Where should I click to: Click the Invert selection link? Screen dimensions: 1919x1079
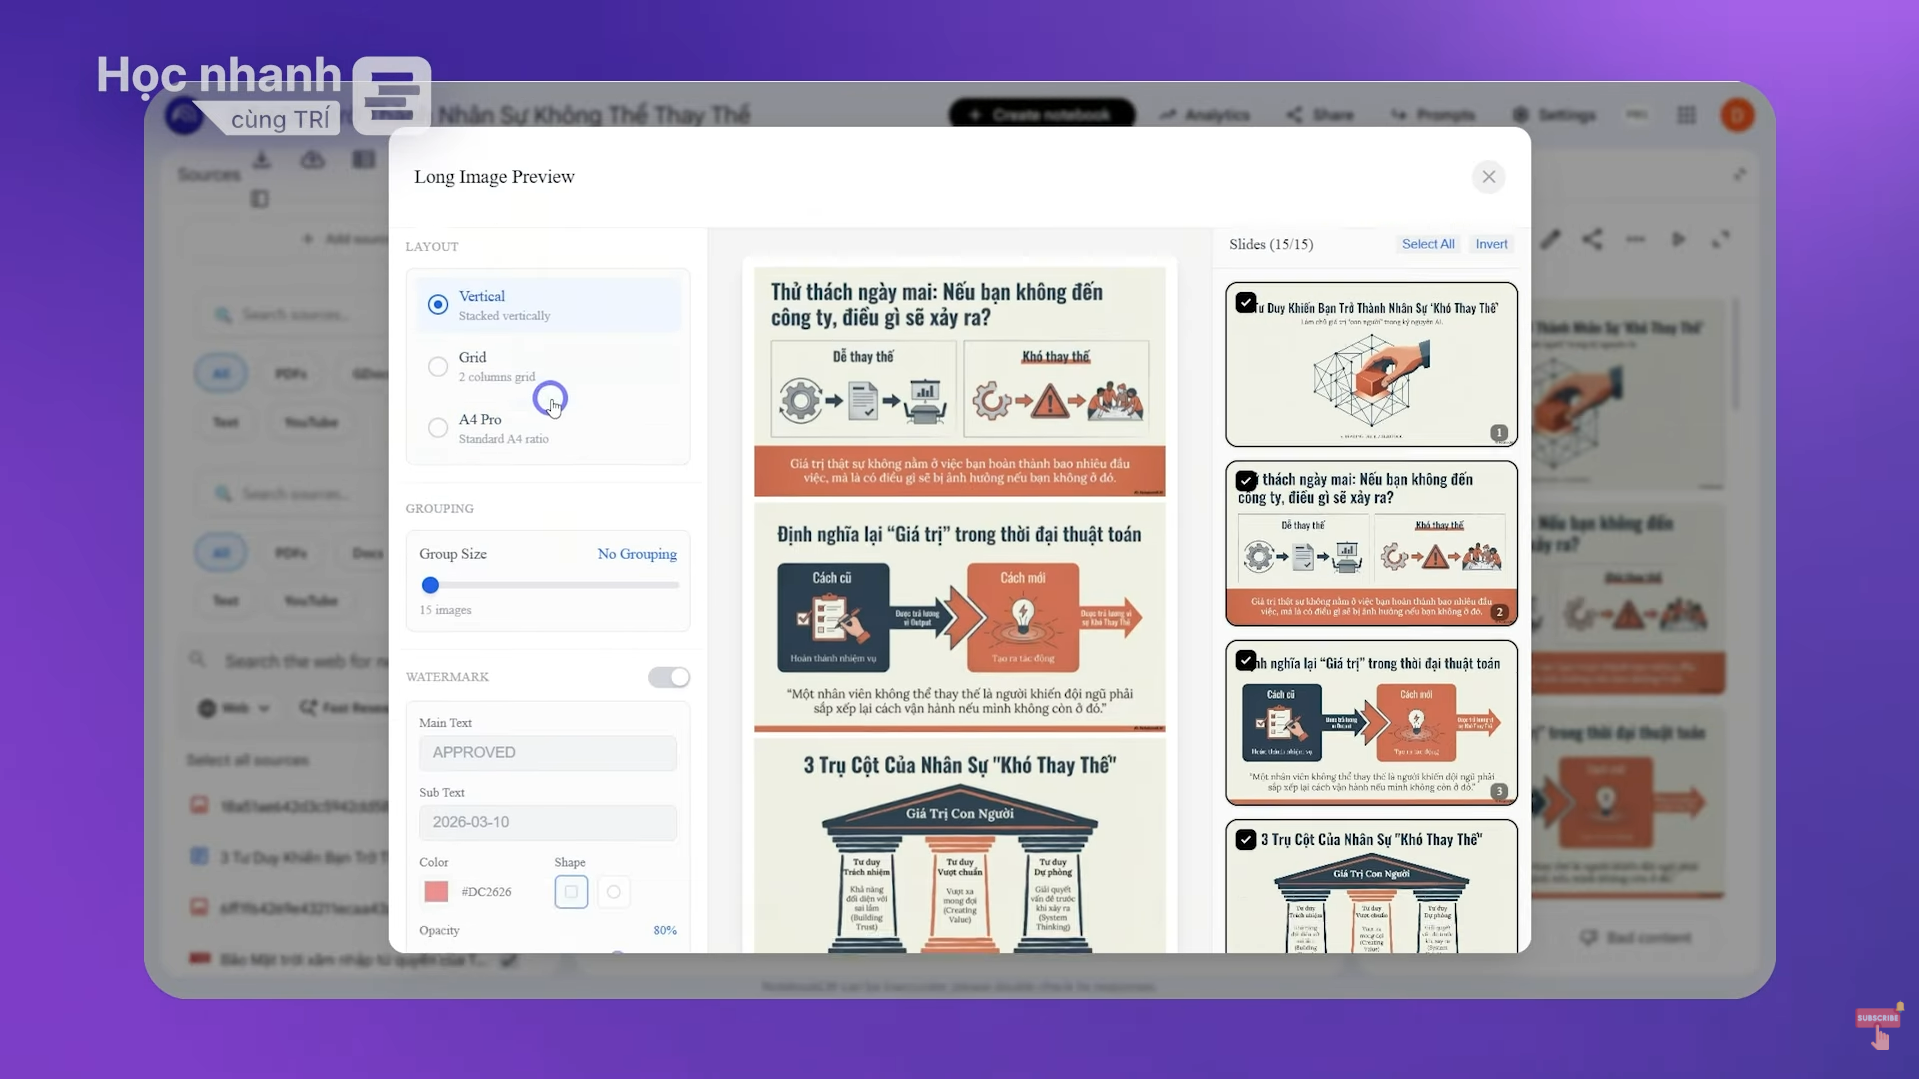coord(1491,244)
